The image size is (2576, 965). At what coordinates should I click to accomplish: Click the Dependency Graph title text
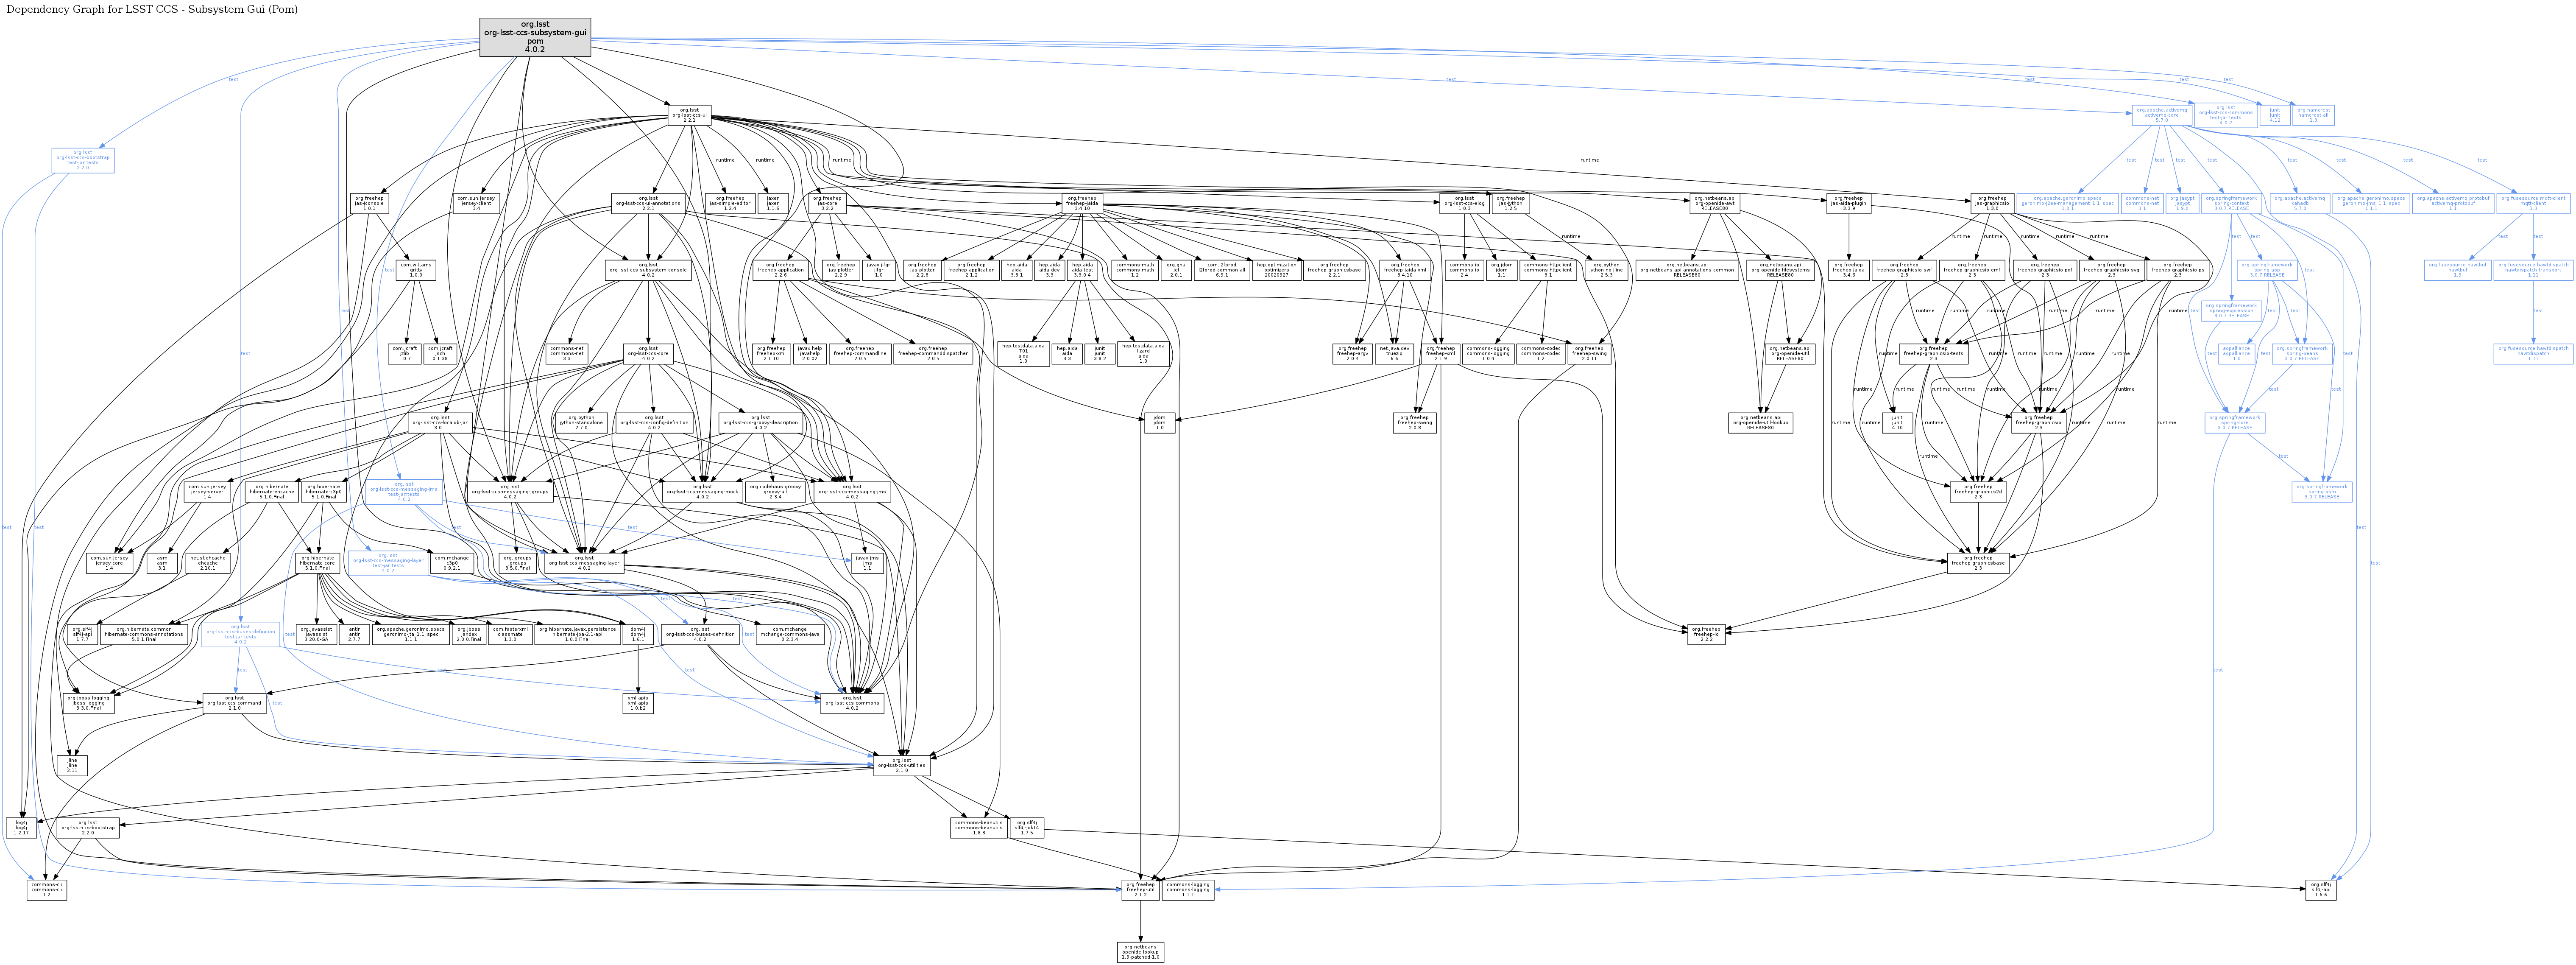pyautogui.click(x=152, y=9)
